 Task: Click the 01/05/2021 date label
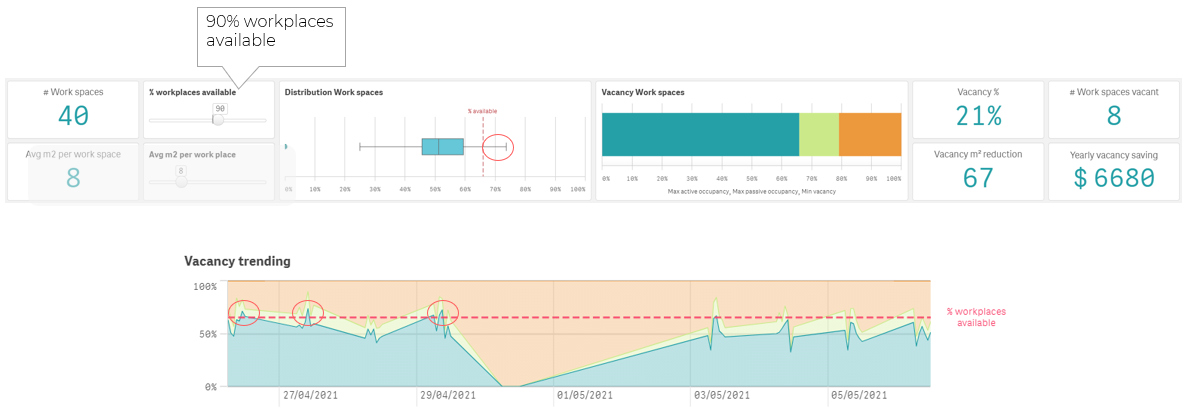tap(584, 396)
